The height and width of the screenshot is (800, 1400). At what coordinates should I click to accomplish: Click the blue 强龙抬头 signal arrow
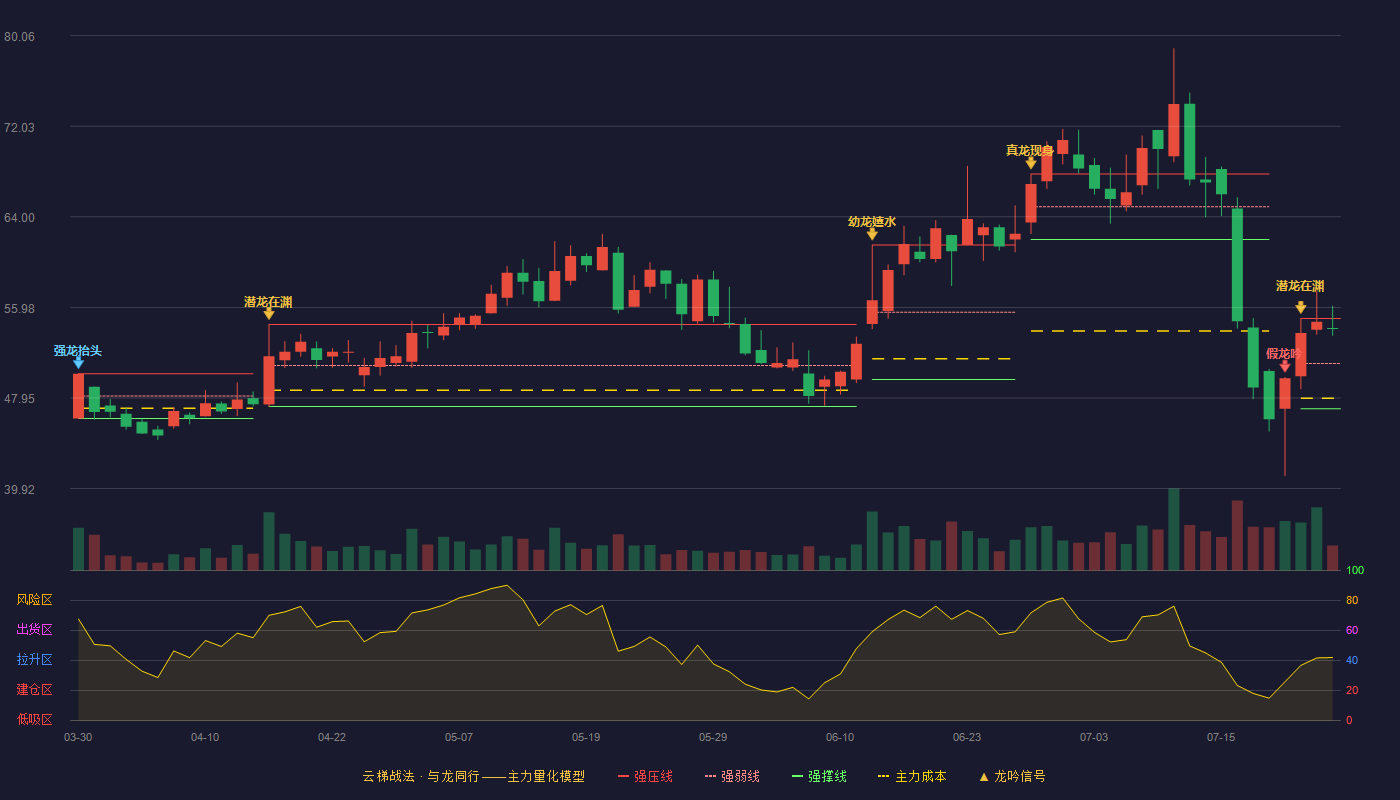pos(78,363)
